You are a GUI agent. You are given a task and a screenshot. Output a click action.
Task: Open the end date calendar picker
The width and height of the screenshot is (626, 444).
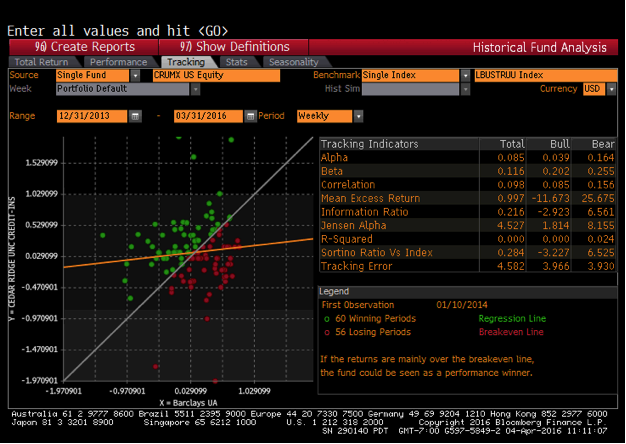[x=250, y=116]
